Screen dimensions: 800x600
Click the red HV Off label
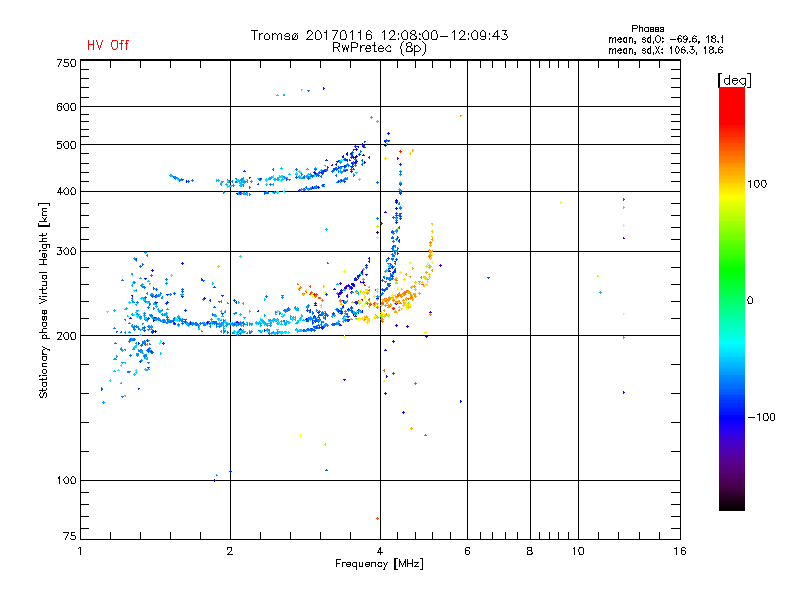pyautogui.click(x=108, y=45)
